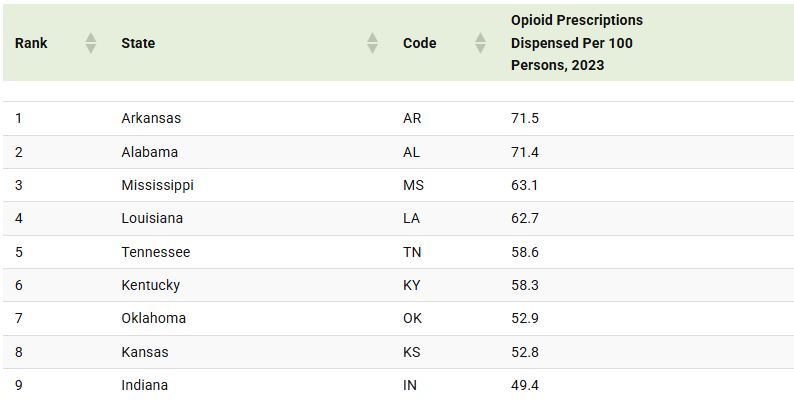Click the 62.7 prescriptions value
Image resolution: width=794 pixels, height=408 pixels.
pyautogui.click(x=525, y=218)
